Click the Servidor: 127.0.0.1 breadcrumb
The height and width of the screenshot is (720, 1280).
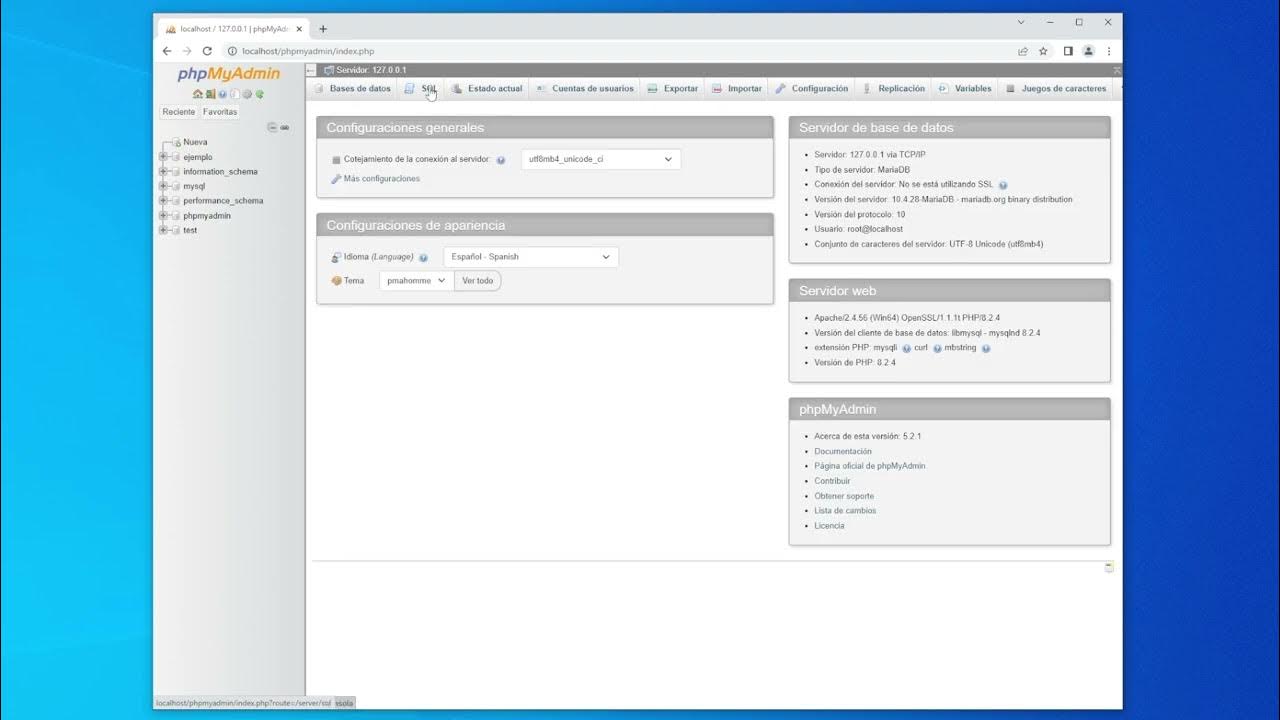click(371, 70)
